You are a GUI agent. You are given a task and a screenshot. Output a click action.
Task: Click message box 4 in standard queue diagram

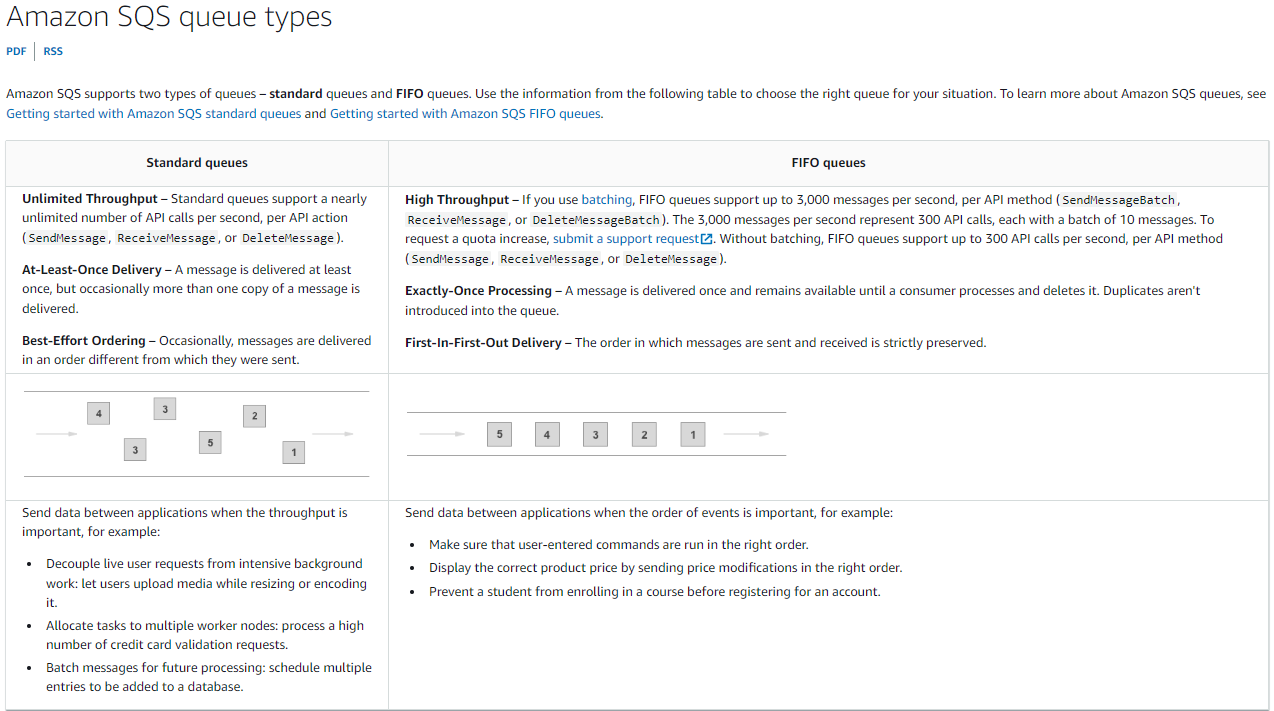coord(98,413)
